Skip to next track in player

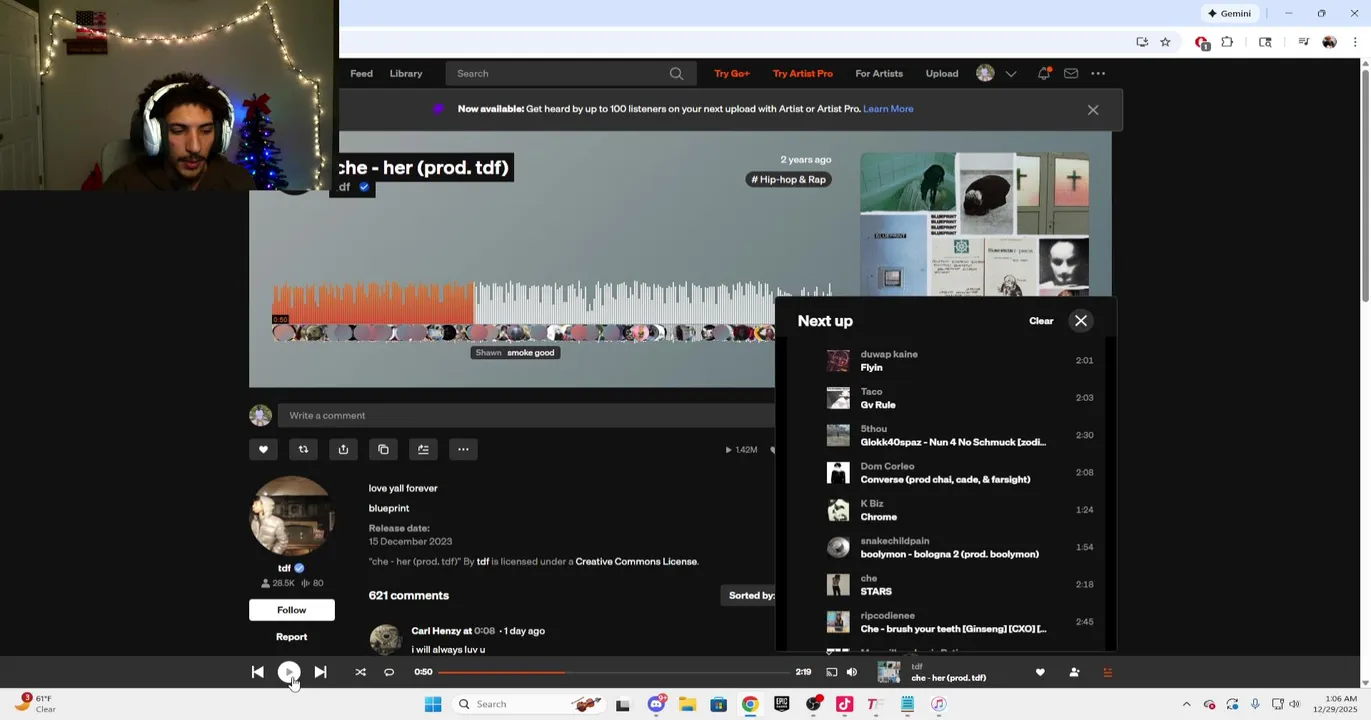point(320,672)
